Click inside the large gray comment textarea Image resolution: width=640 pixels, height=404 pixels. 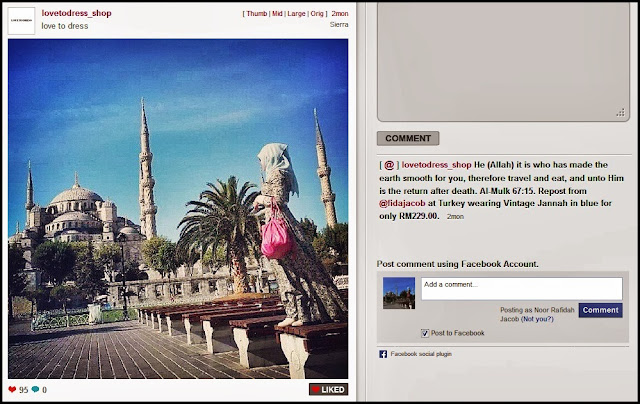coord(503,62)
